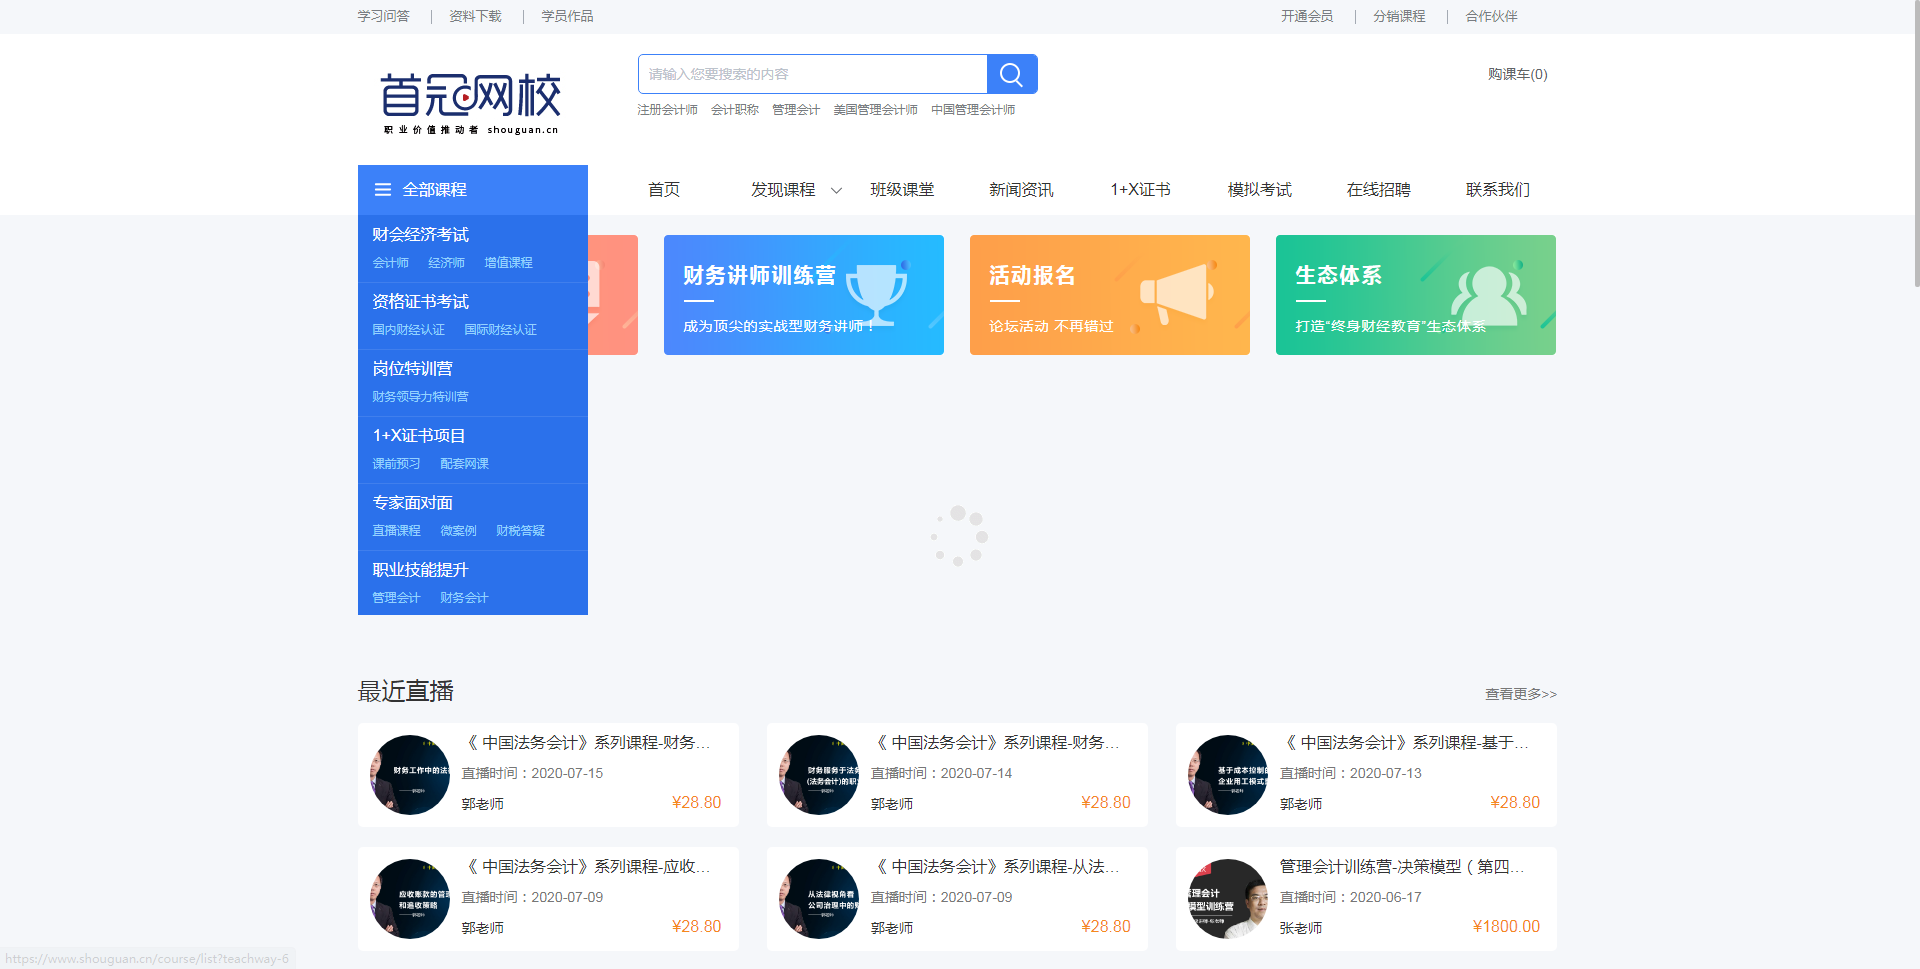Click 学员作品 top link
Screen dimensions: 1920x969
coord(567,16)
